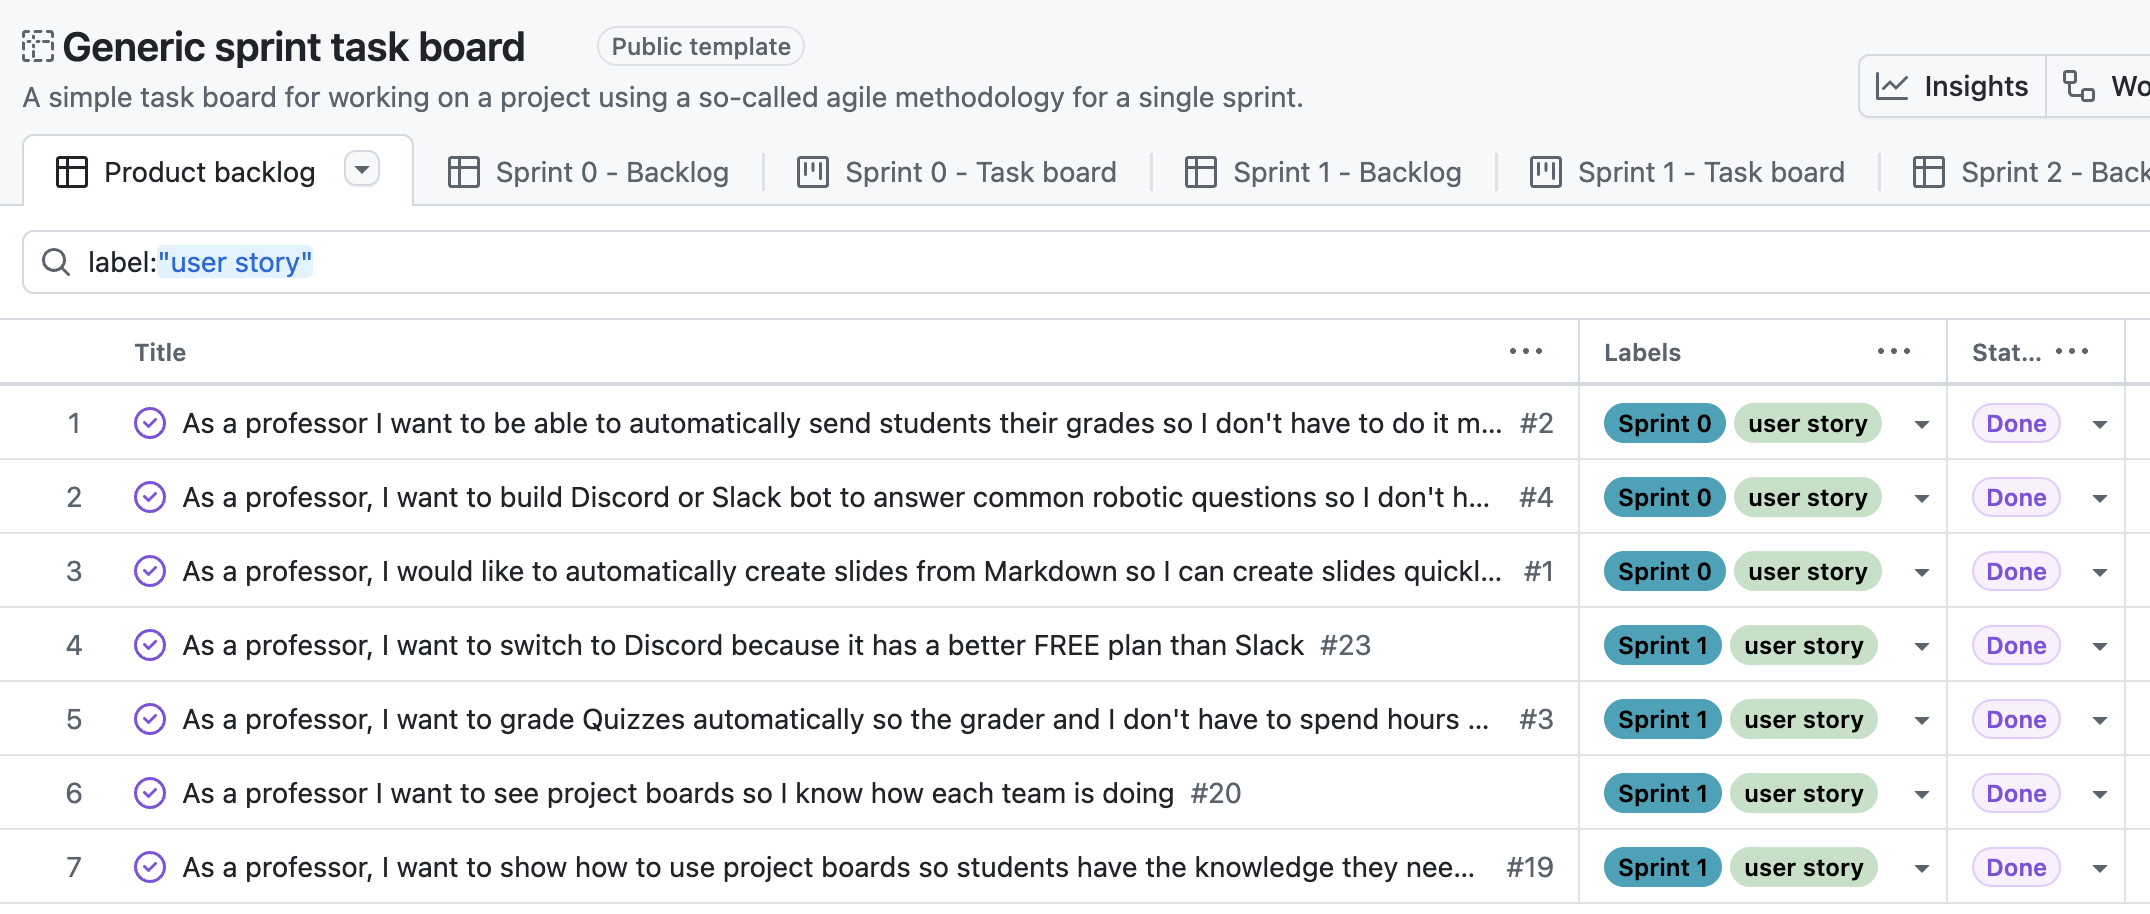Open the label dropdown on row 2
The image size is (2150, 914).
[x=1922, y=497]
